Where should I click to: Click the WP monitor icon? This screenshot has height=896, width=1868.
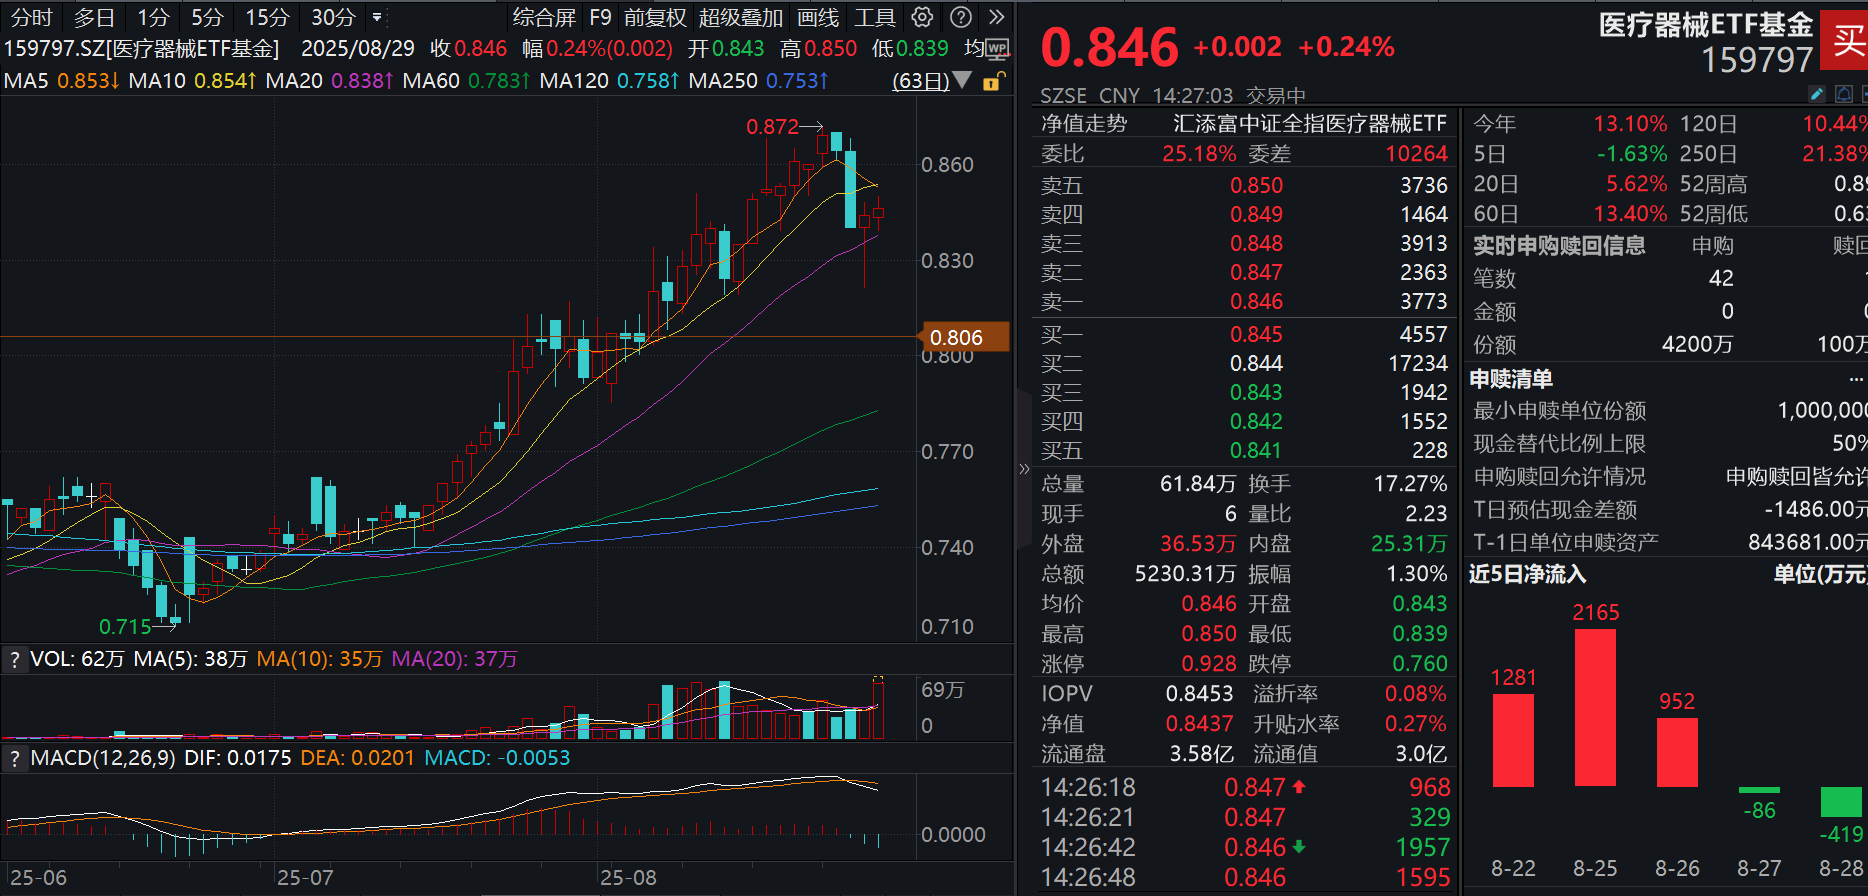(997, 48)
